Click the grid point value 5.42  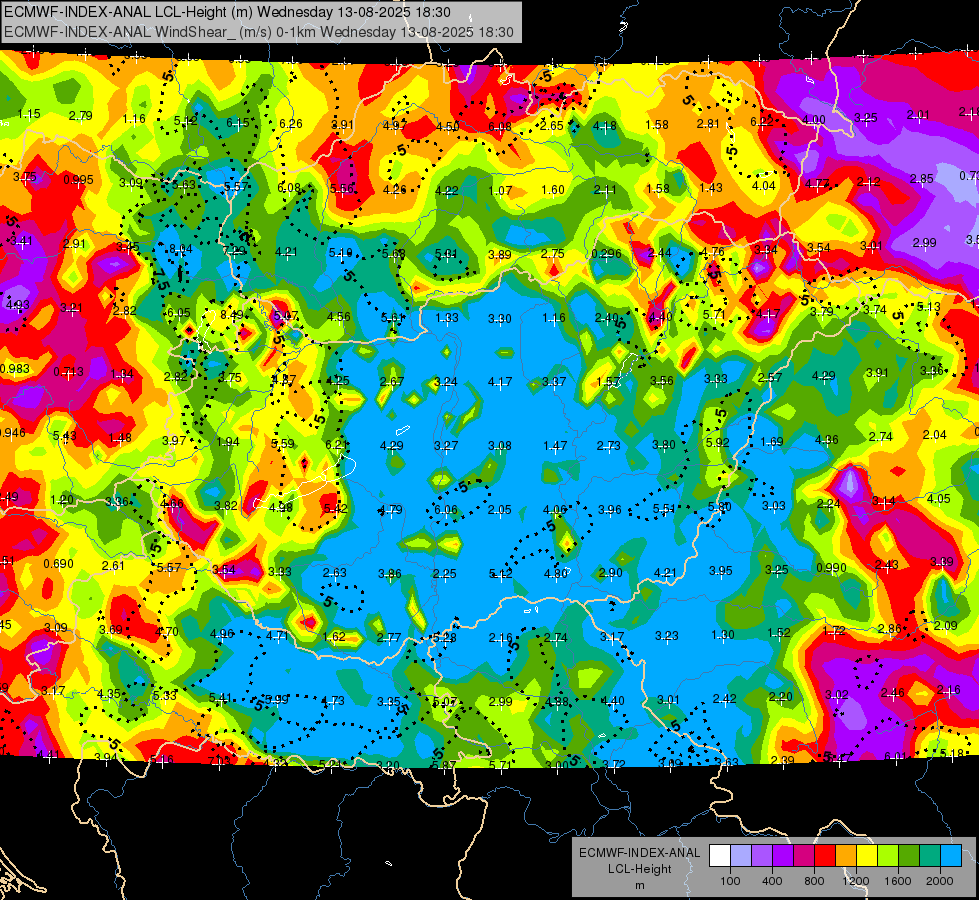click(x=336, y=508)
